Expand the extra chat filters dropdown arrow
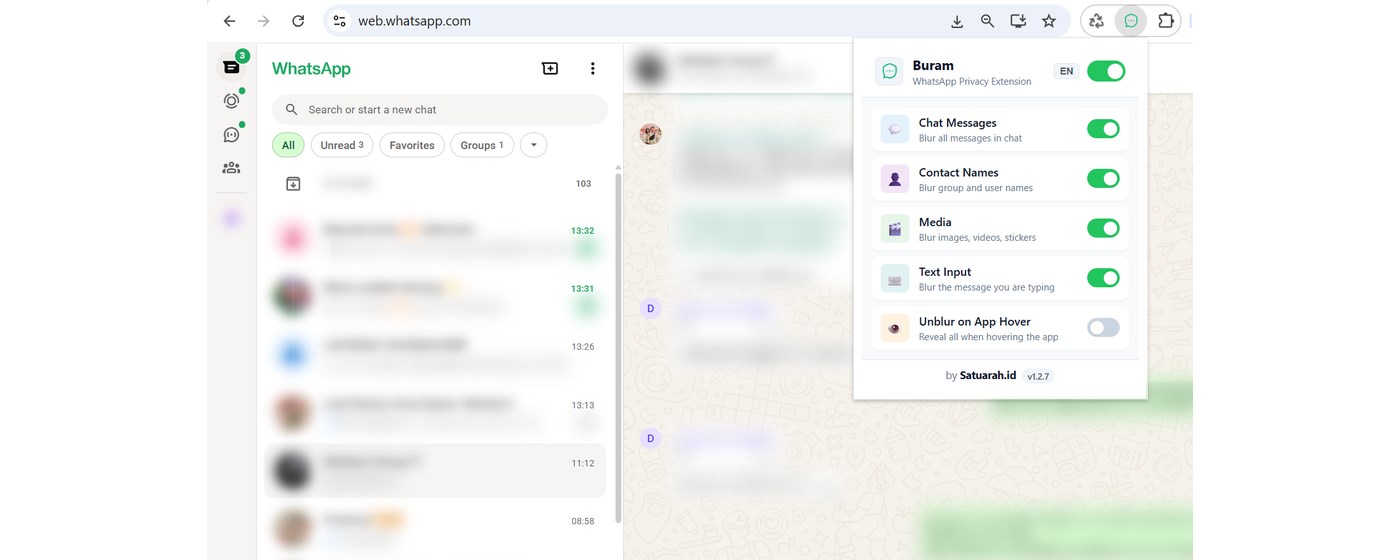 534,145
